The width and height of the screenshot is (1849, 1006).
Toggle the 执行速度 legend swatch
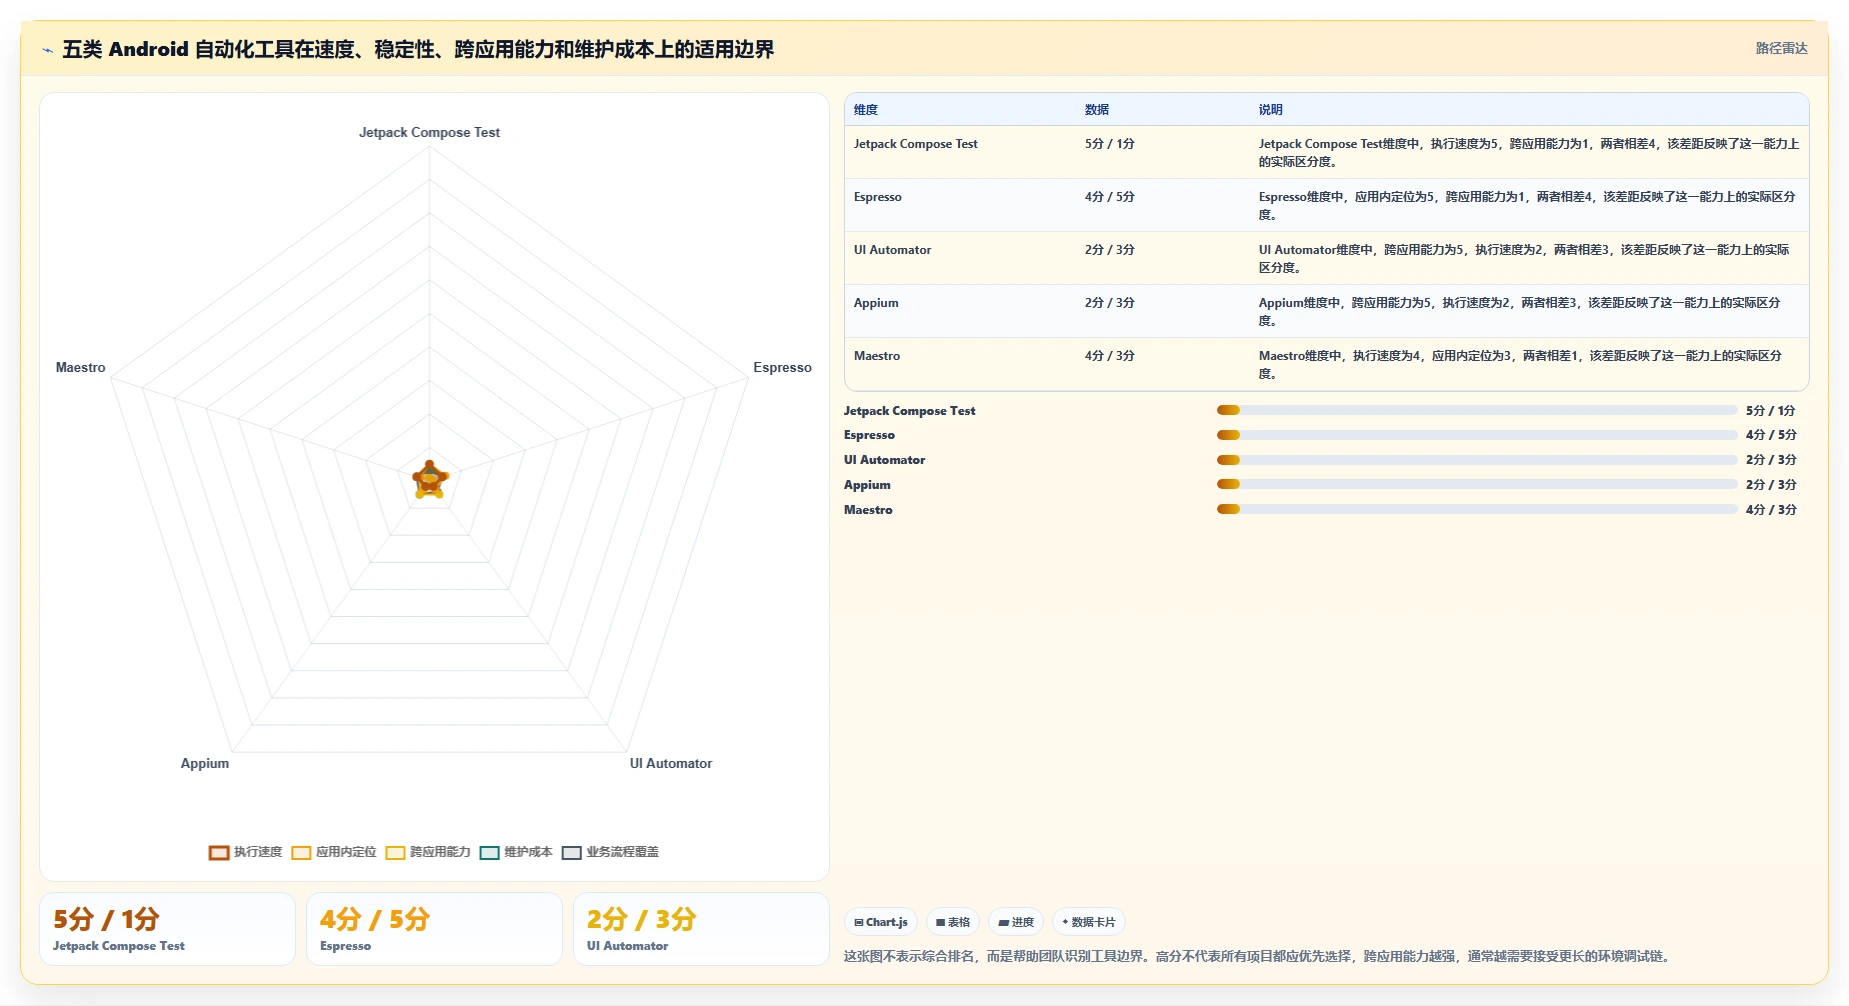coord(219,852)
